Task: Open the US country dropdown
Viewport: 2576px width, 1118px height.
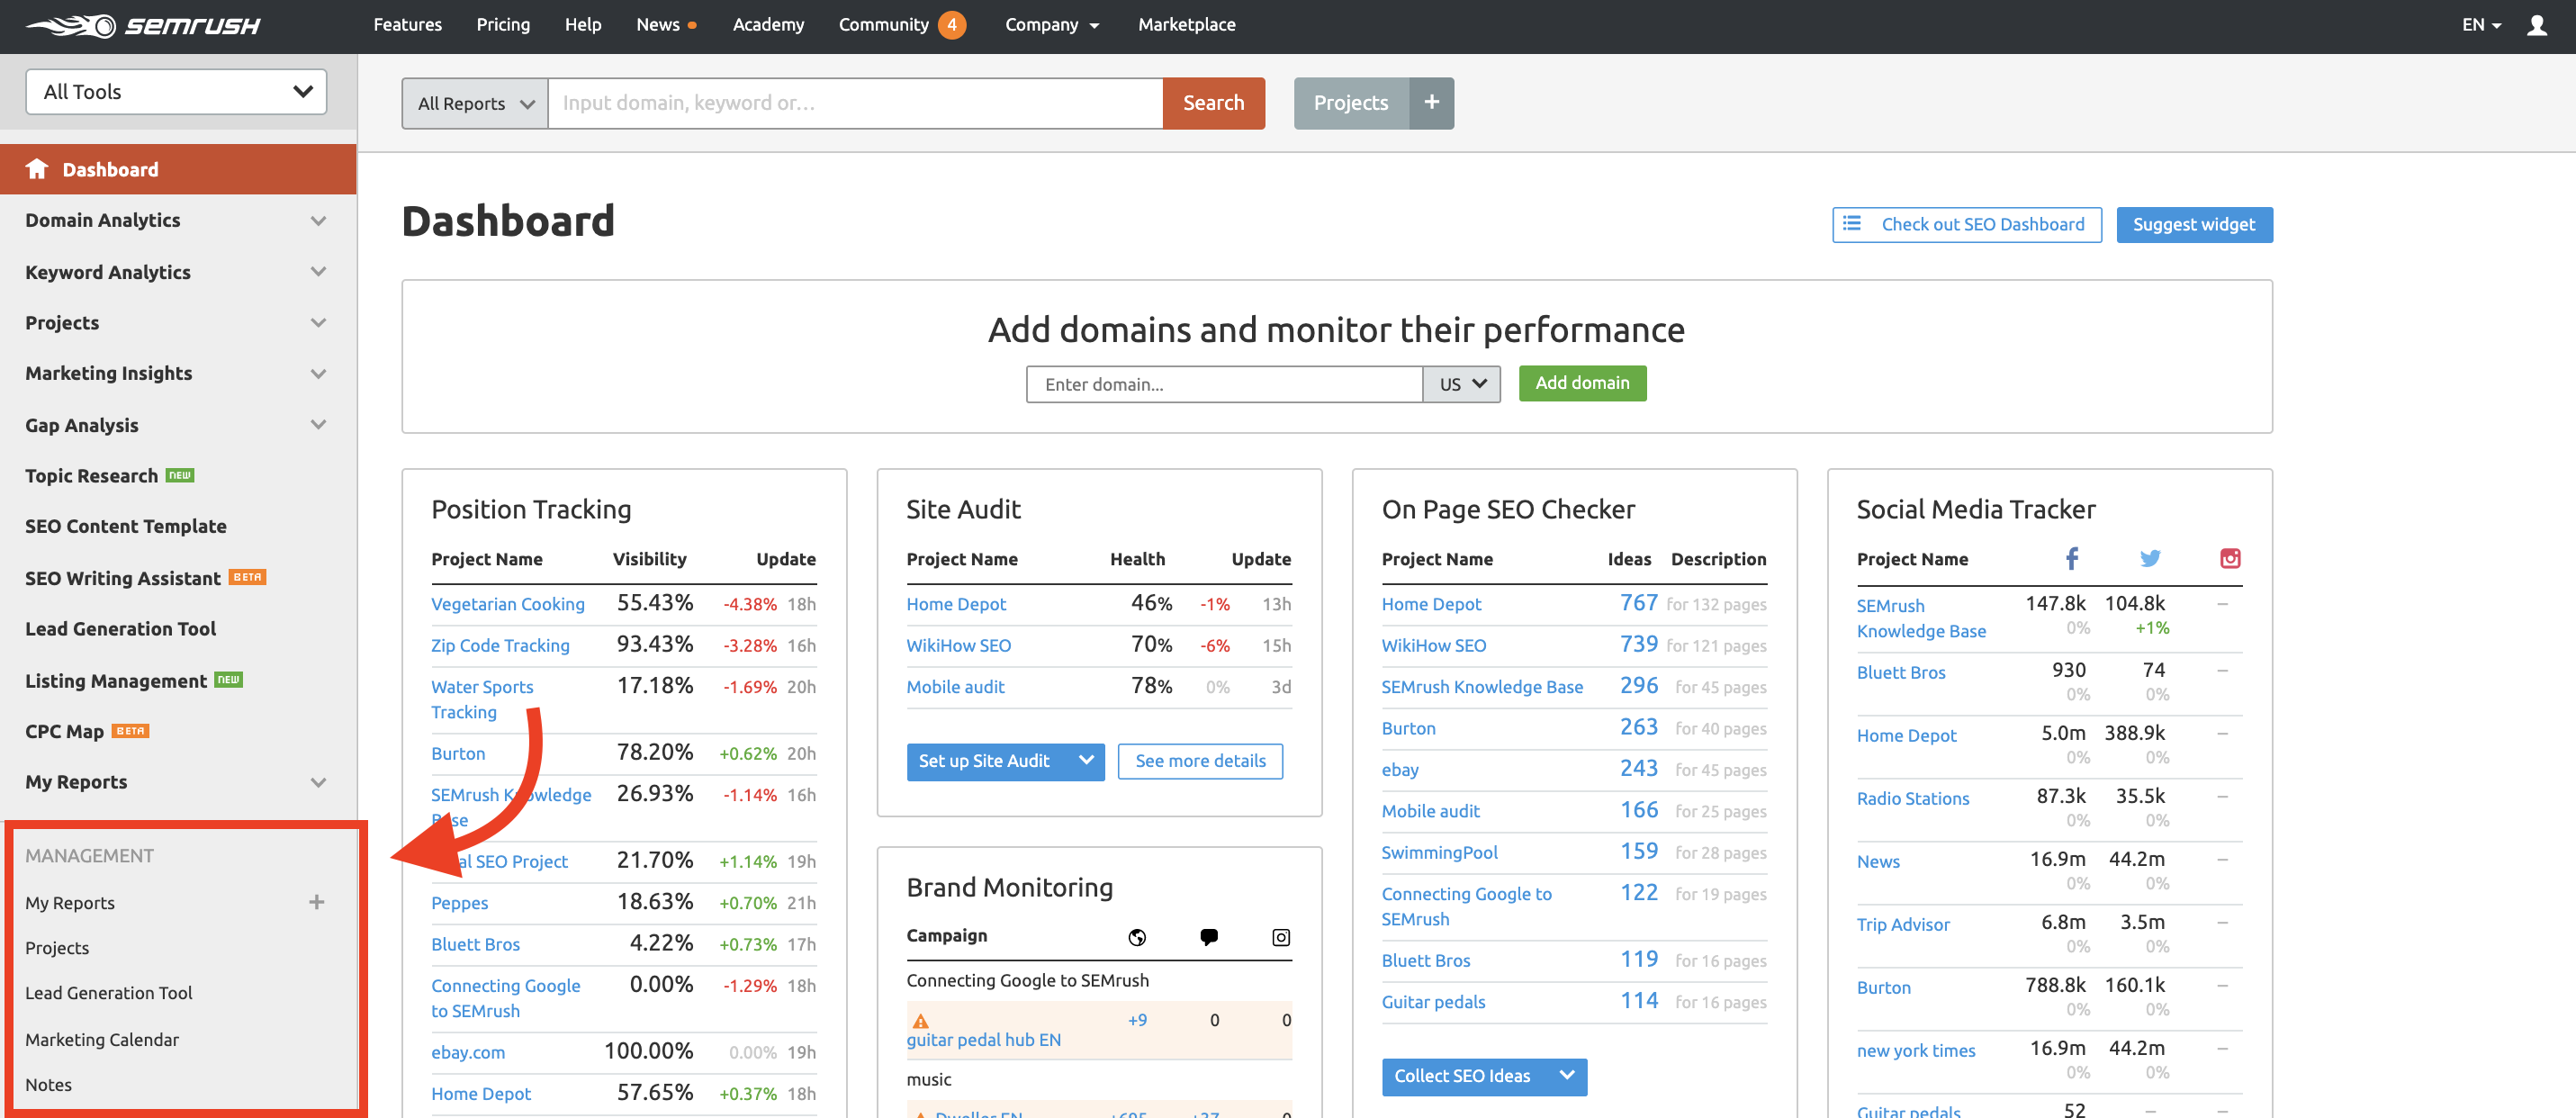Action: 1461,384
